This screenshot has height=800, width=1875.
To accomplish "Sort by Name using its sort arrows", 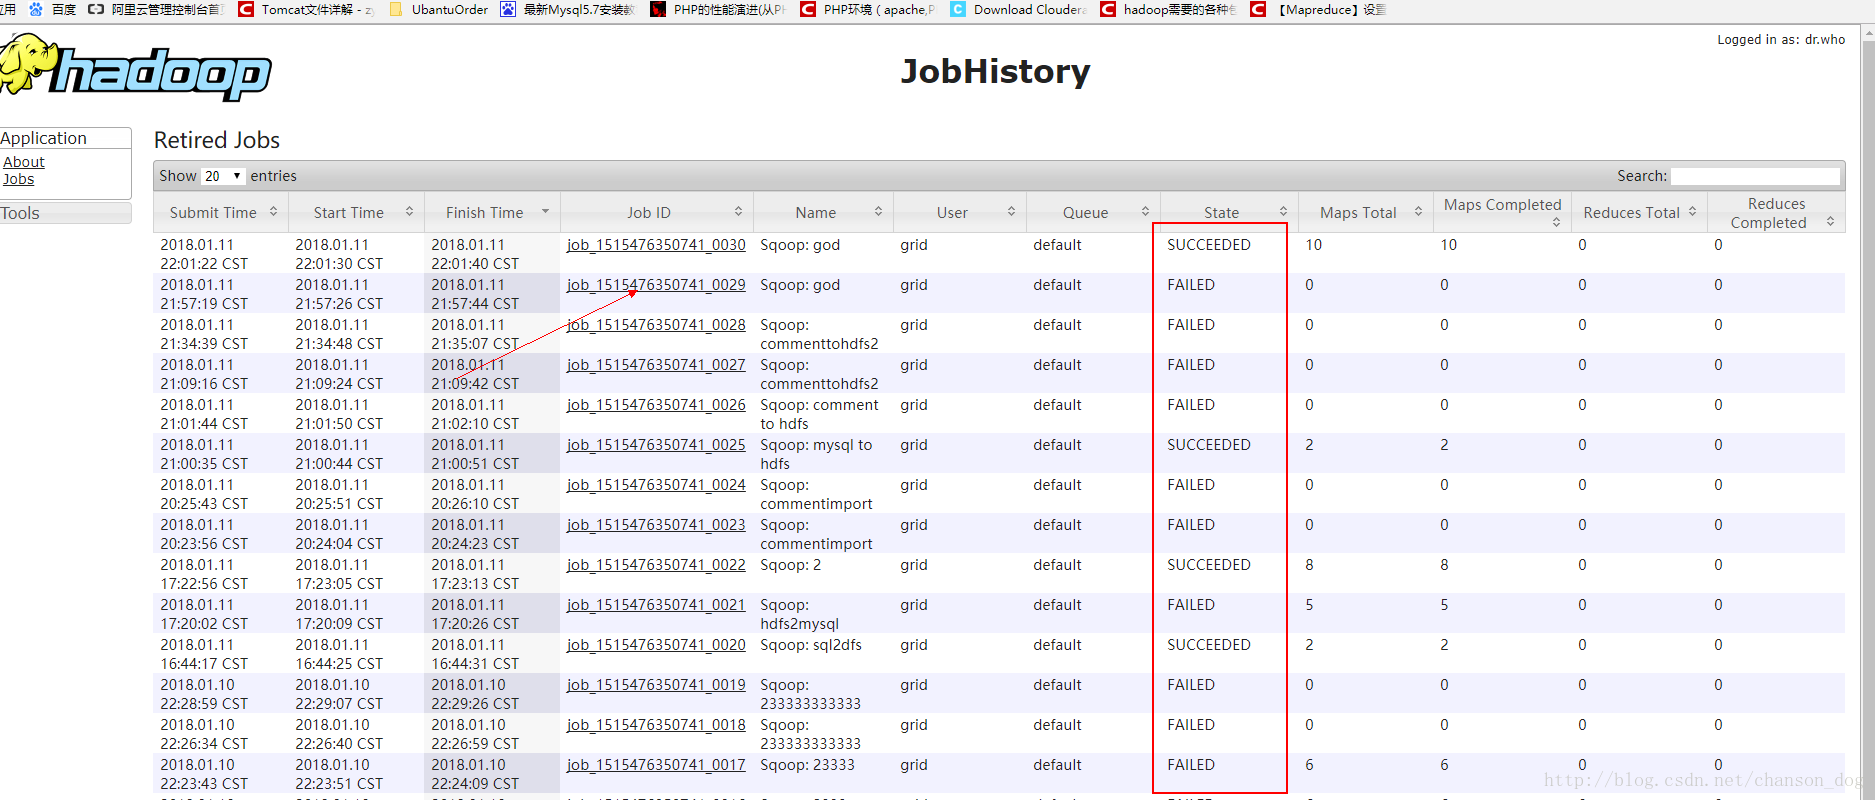I will [x=878, y=212].
